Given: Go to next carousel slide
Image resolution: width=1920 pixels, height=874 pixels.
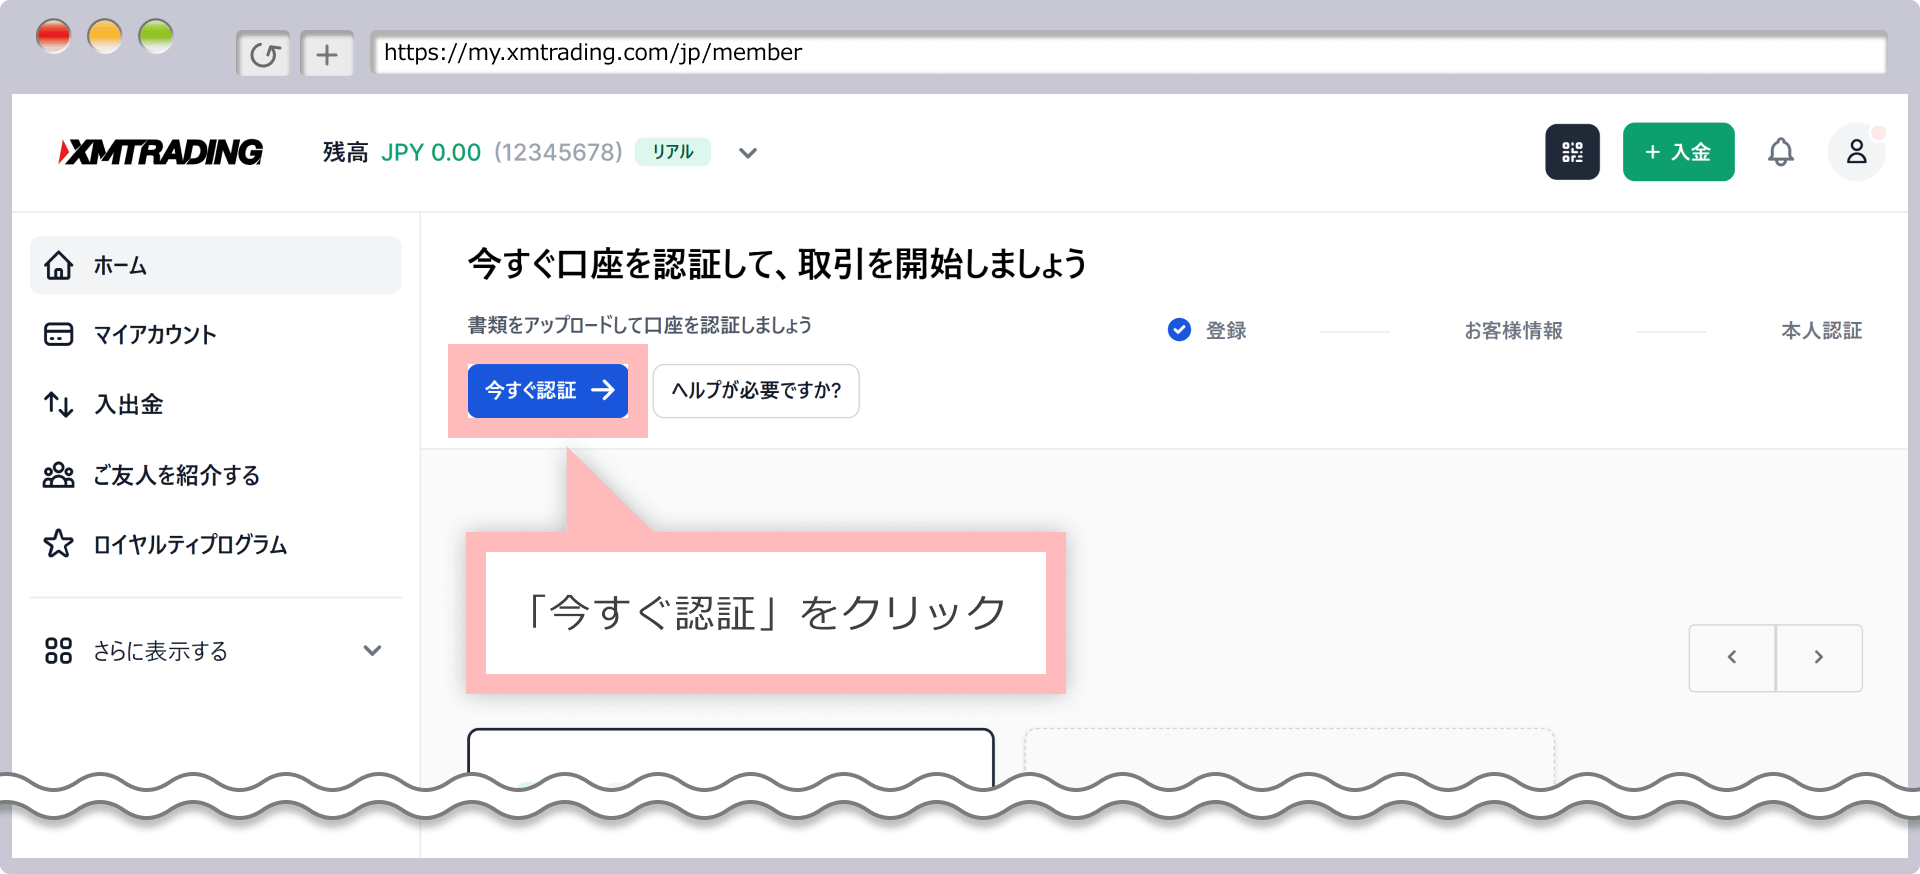Looking at the screenshot, I should click(1818, 657).
